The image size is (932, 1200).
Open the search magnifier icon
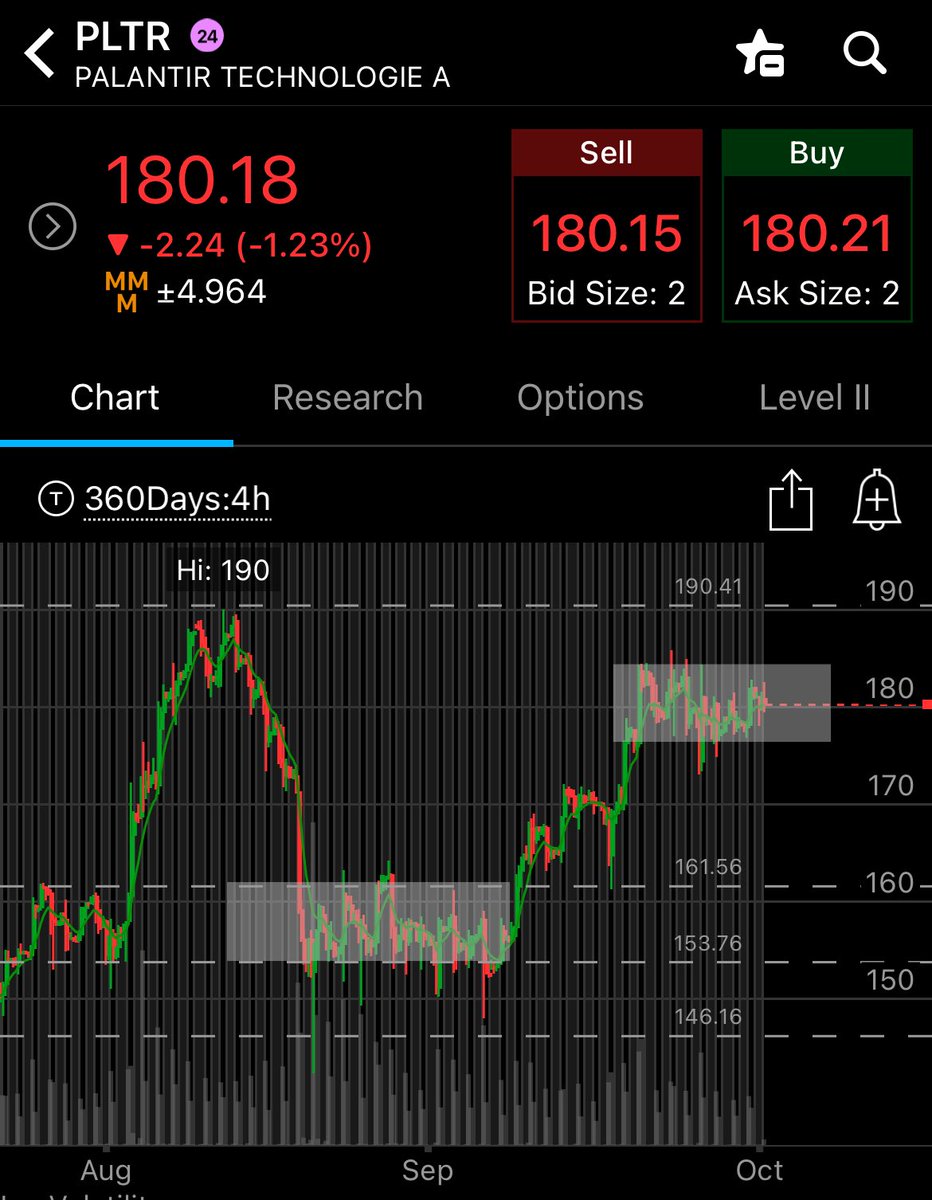[865, 51]
